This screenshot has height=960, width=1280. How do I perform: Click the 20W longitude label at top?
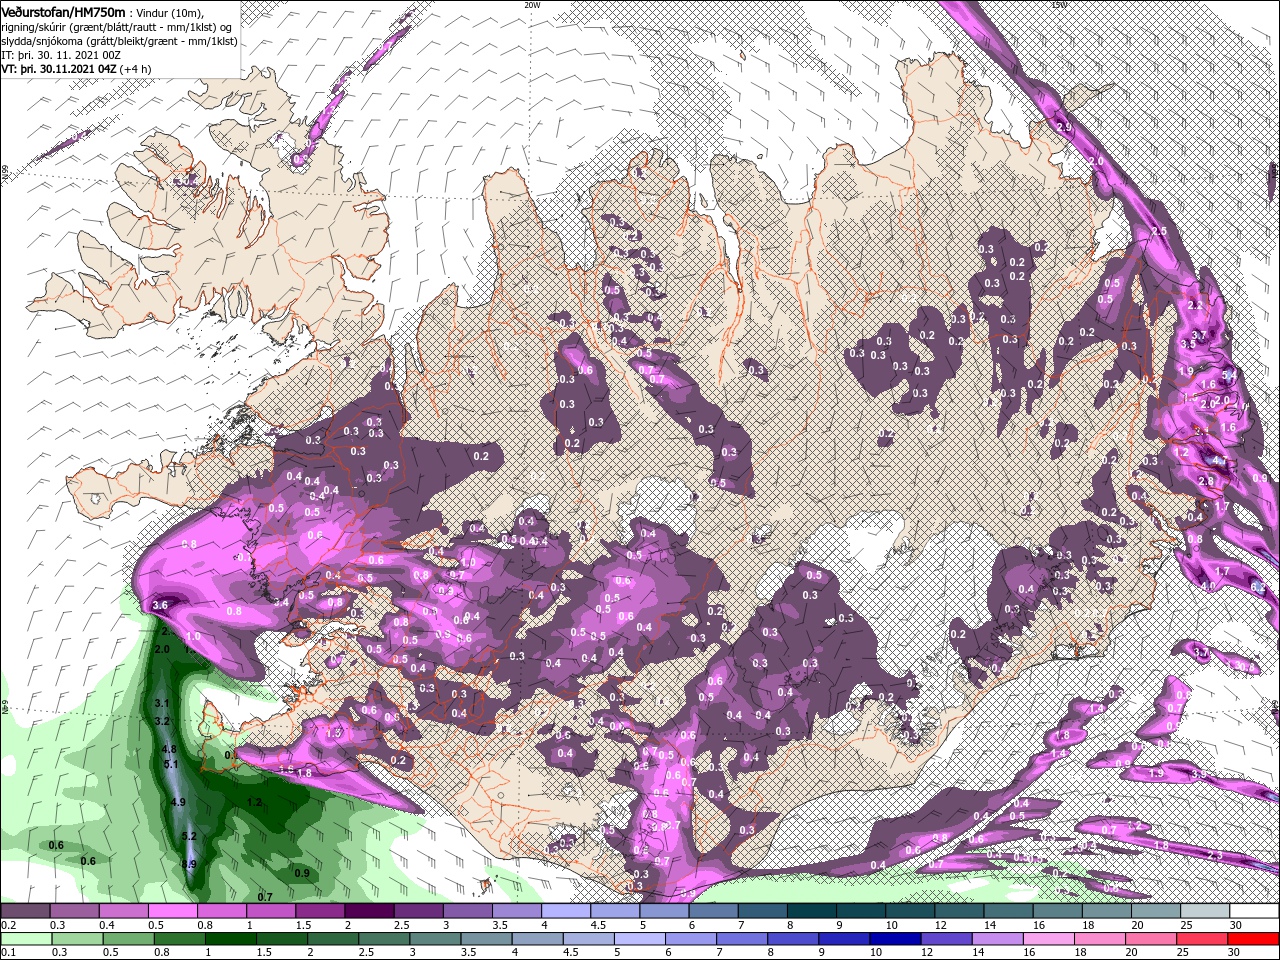[x=532, y=5]
